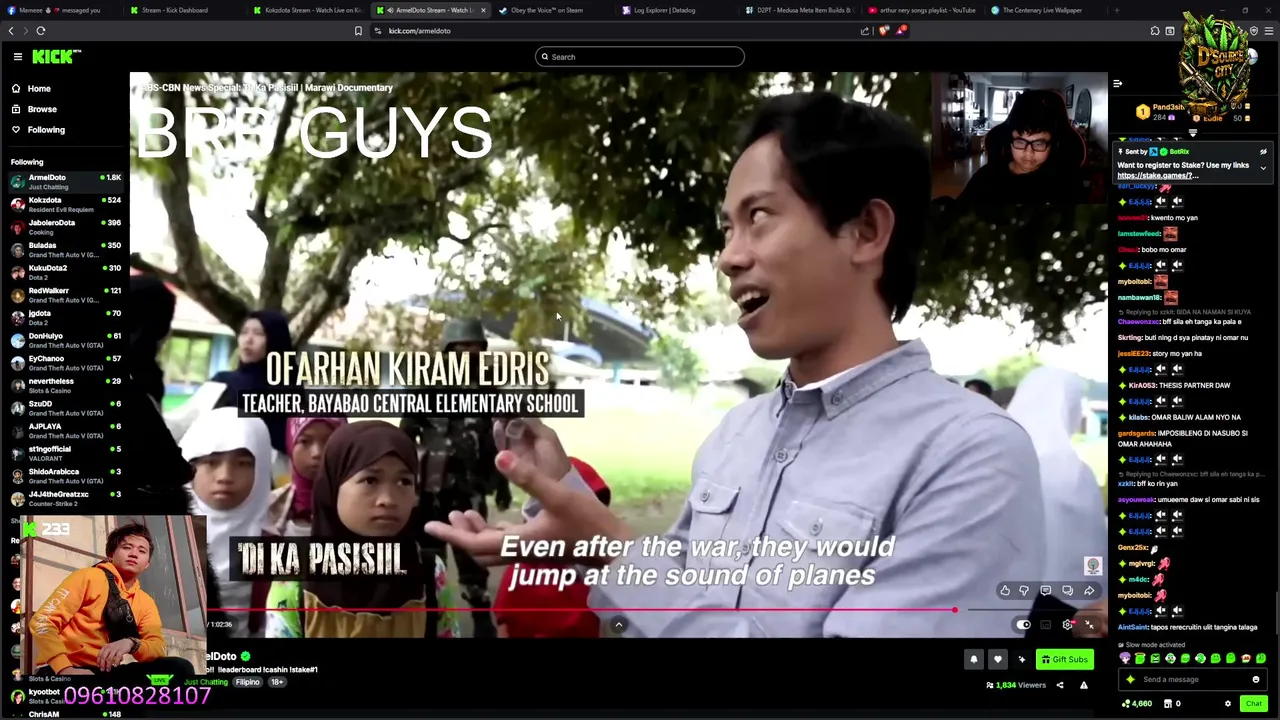Screen dimensions: 1280x720
Task: Select the Filipino language tag
Action: (247, 682)
